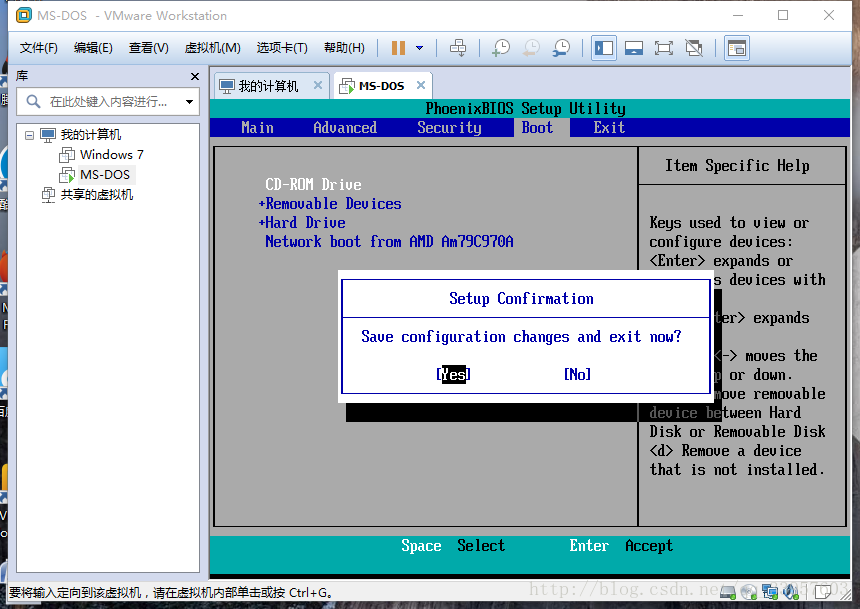
Task: Toggle the thumbnail bar view
Action: (634, 48)
